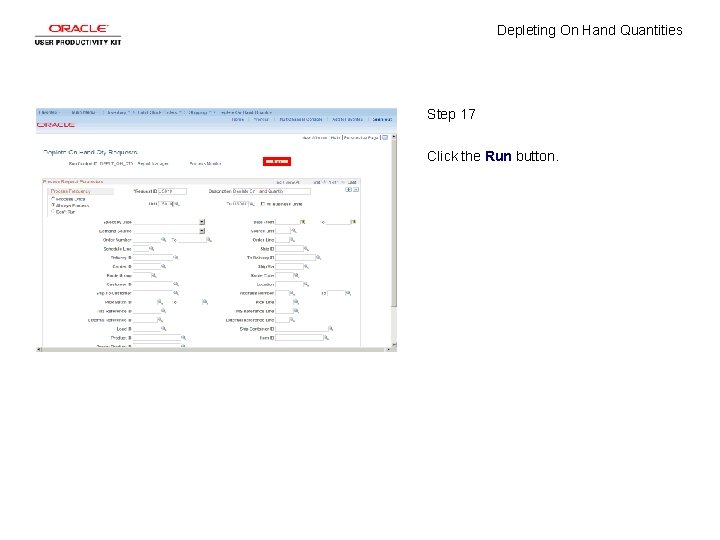Open lookup for Pick Line field
This screenshot has width=720, height=540.
click(x=296, y=302)
